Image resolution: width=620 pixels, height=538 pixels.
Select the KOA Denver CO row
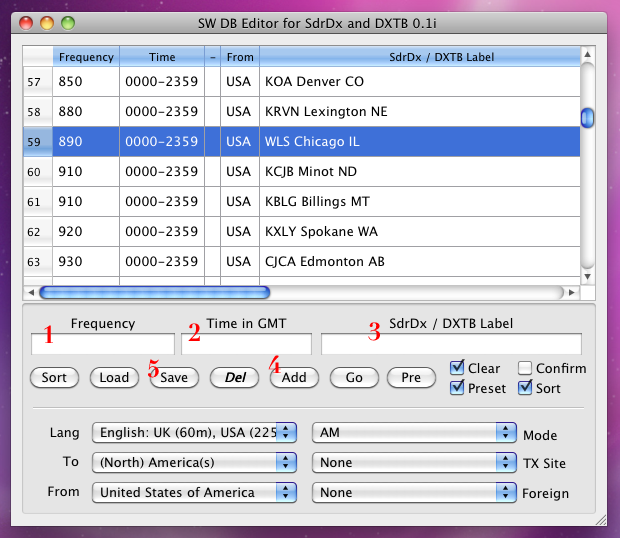[302, 81]
